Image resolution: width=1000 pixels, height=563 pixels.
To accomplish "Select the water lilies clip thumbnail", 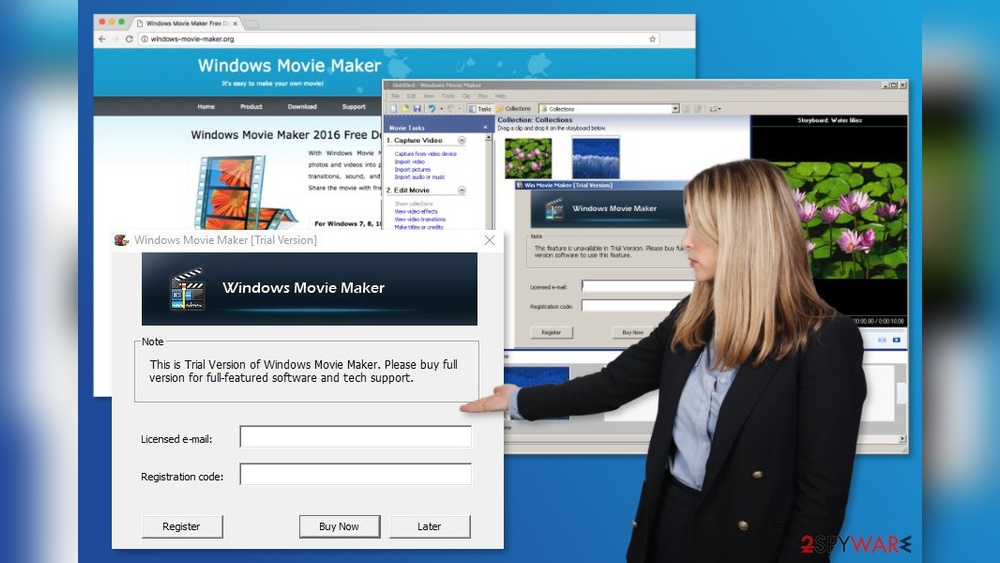I will 528,158.
